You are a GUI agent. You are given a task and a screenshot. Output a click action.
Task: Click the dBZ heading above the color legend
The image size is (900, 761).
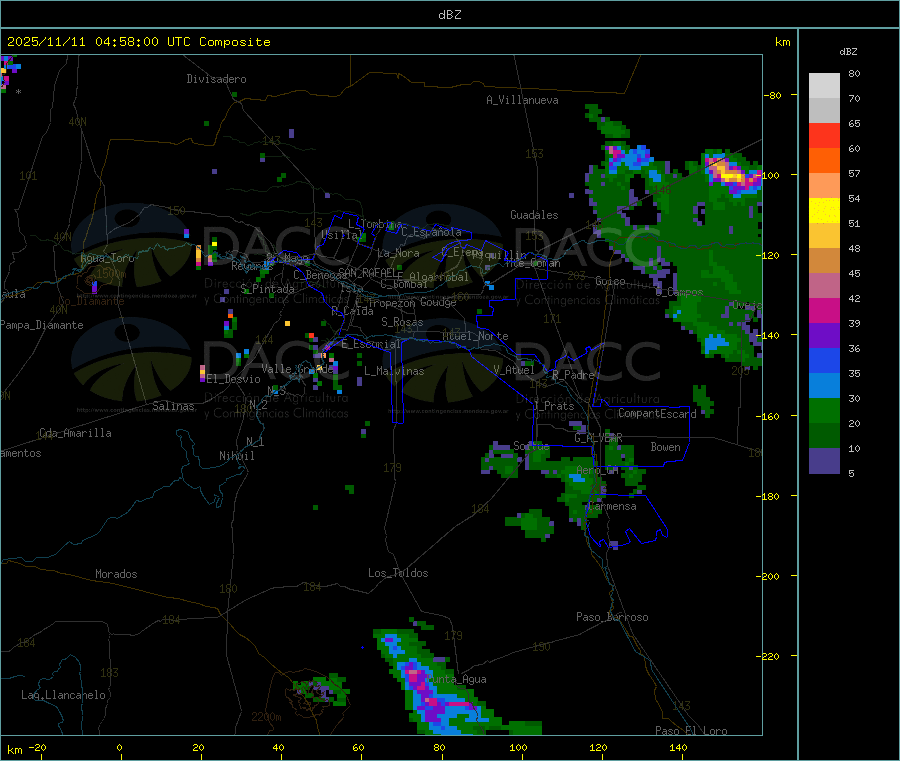848,52
